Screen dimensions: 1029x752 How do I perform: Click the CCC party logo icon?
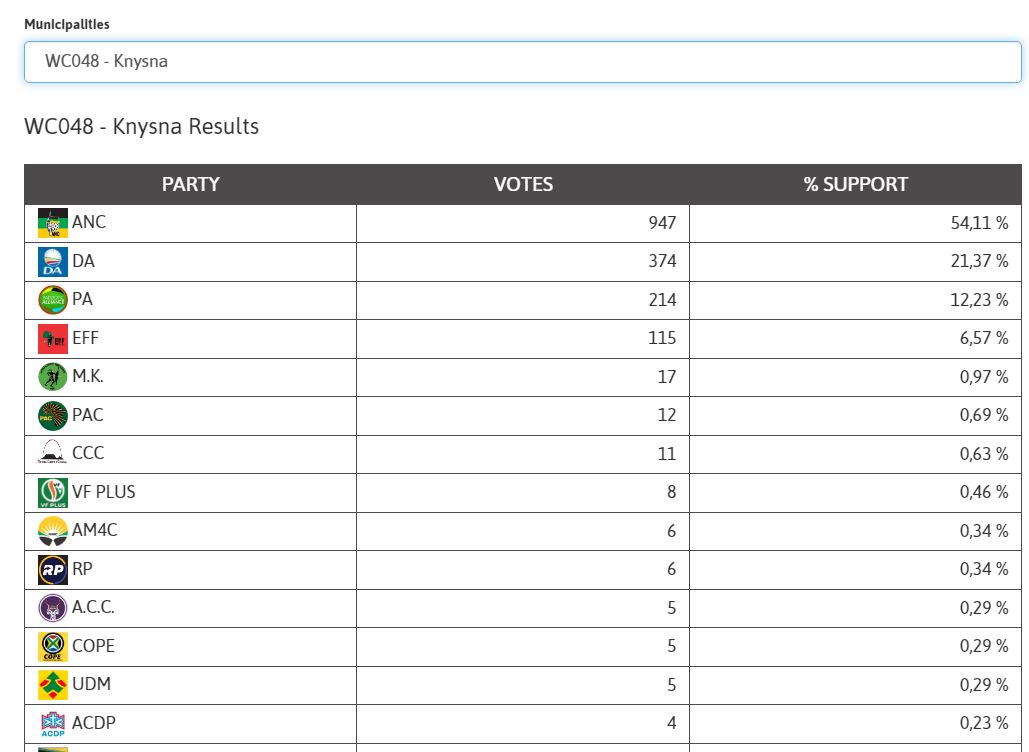pyautogui.click(x=52, y=454)
